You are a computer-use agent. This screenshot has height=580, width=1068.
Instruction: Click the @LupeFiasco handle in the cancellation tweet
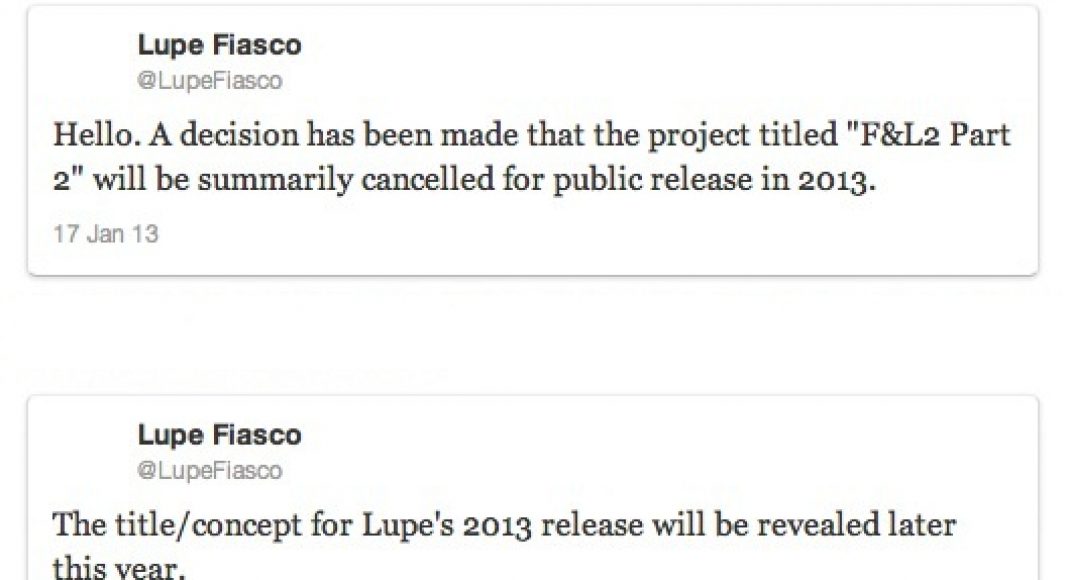(209, 81)
